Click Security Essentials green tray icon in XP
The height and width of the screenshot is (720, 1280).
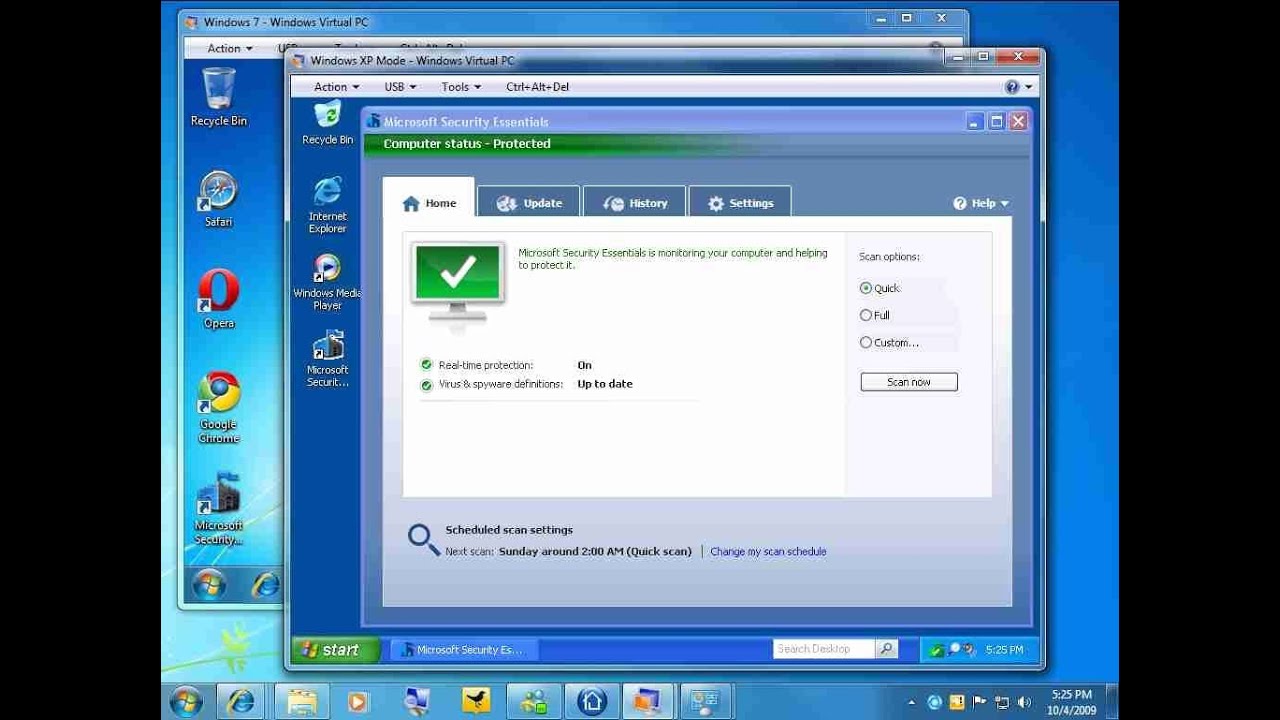tap(936, 650)
